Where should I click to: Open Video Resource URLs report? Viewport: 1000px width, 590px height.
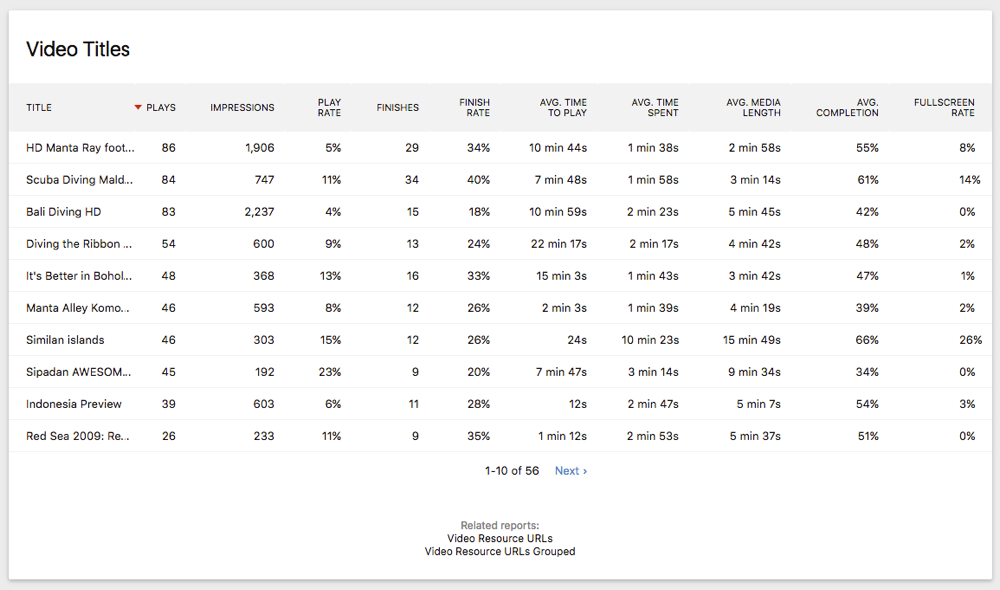pyautogui.click(x=500, y=538)
